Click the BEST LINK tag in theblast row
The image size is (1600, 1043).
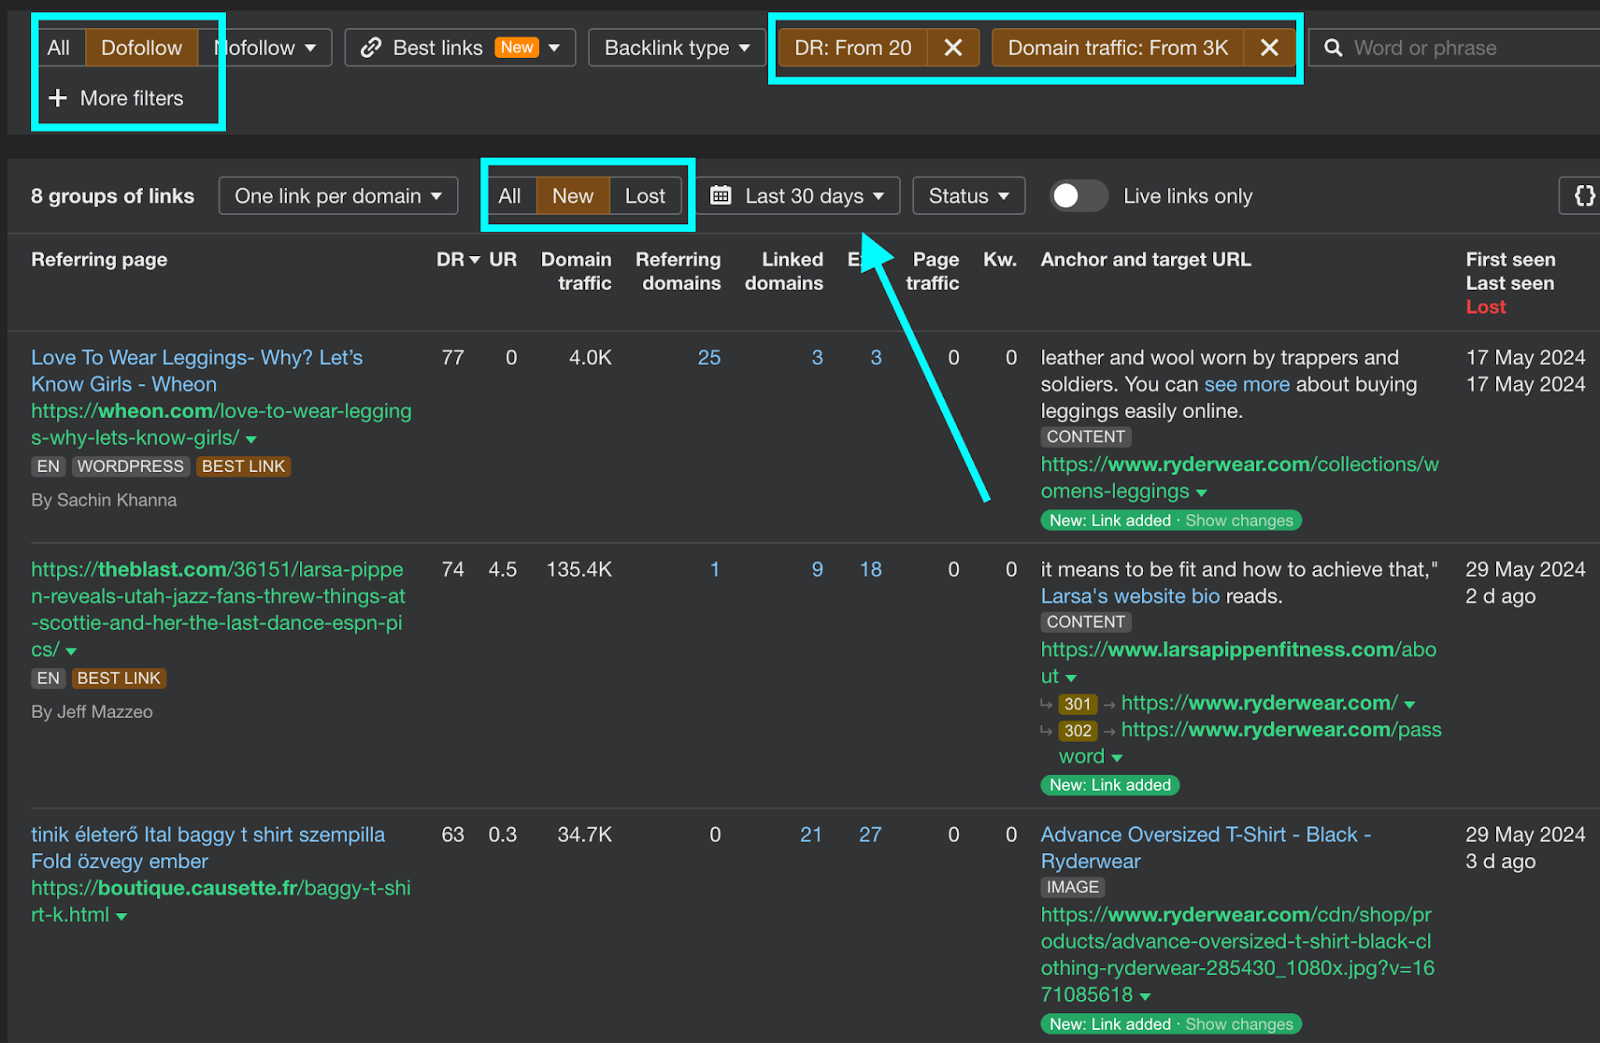pos(119,678)
